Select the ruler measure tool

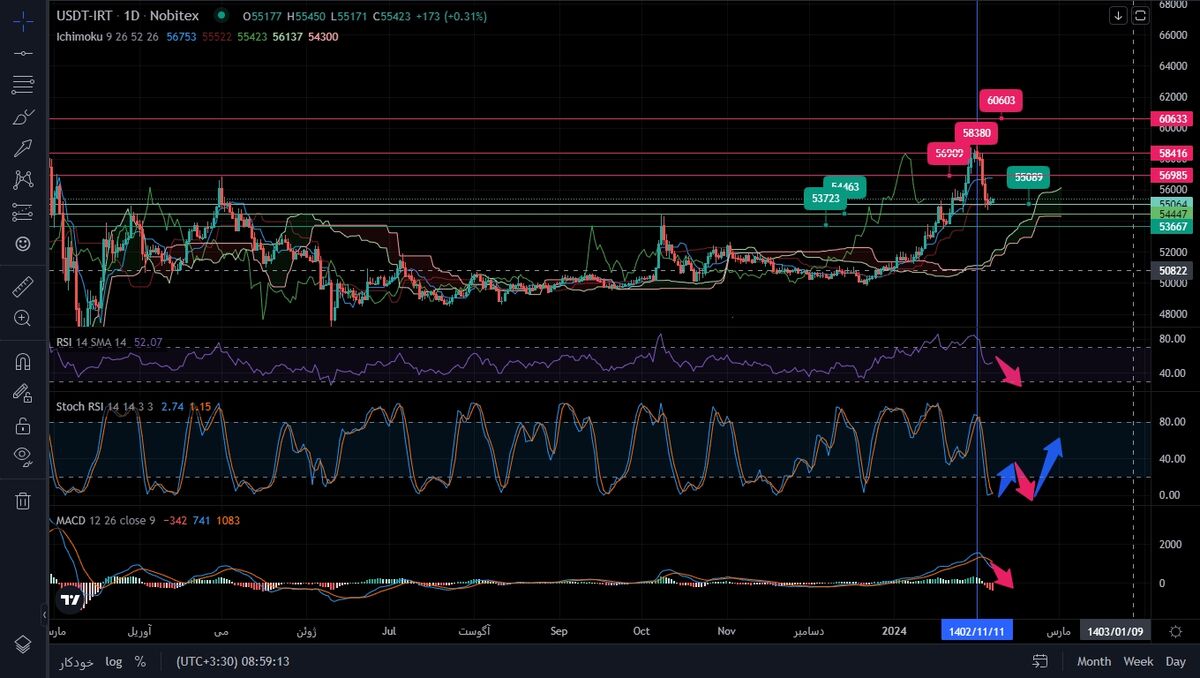coord(22,287)
